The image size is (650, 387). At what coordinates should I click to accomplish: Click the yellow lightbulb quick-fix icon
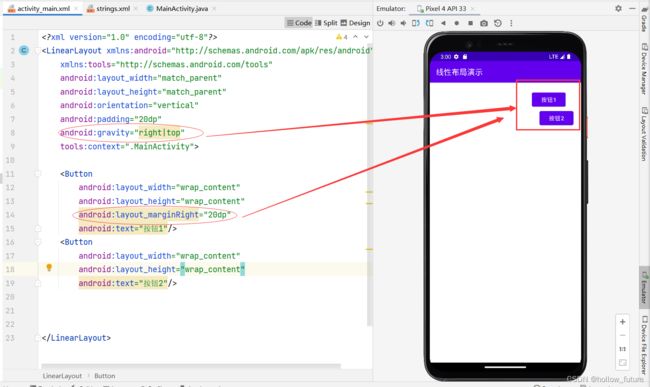[x=49, y=267]
